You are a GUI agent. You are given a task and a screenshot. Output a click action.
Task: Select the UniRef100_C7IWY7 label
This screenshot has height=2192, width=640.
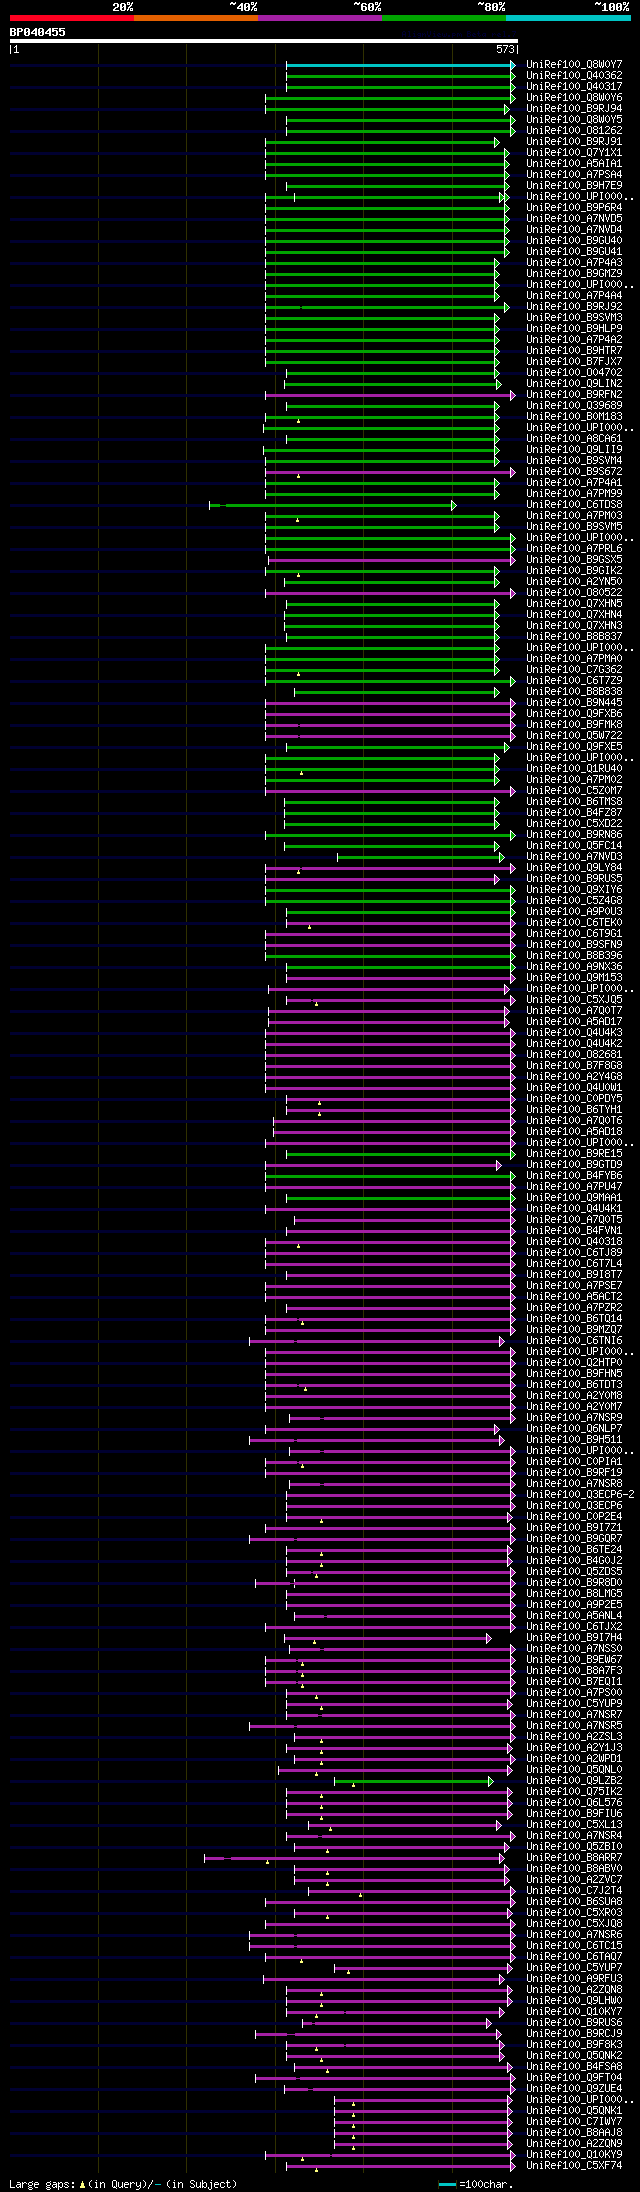574,2122
